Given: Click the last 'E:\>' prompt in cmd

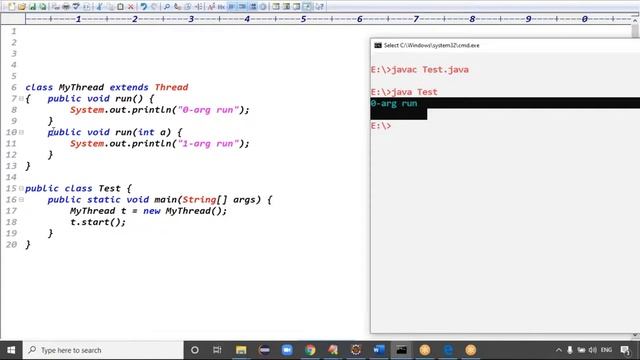Looking at the screenshot, I should (381, 126).
